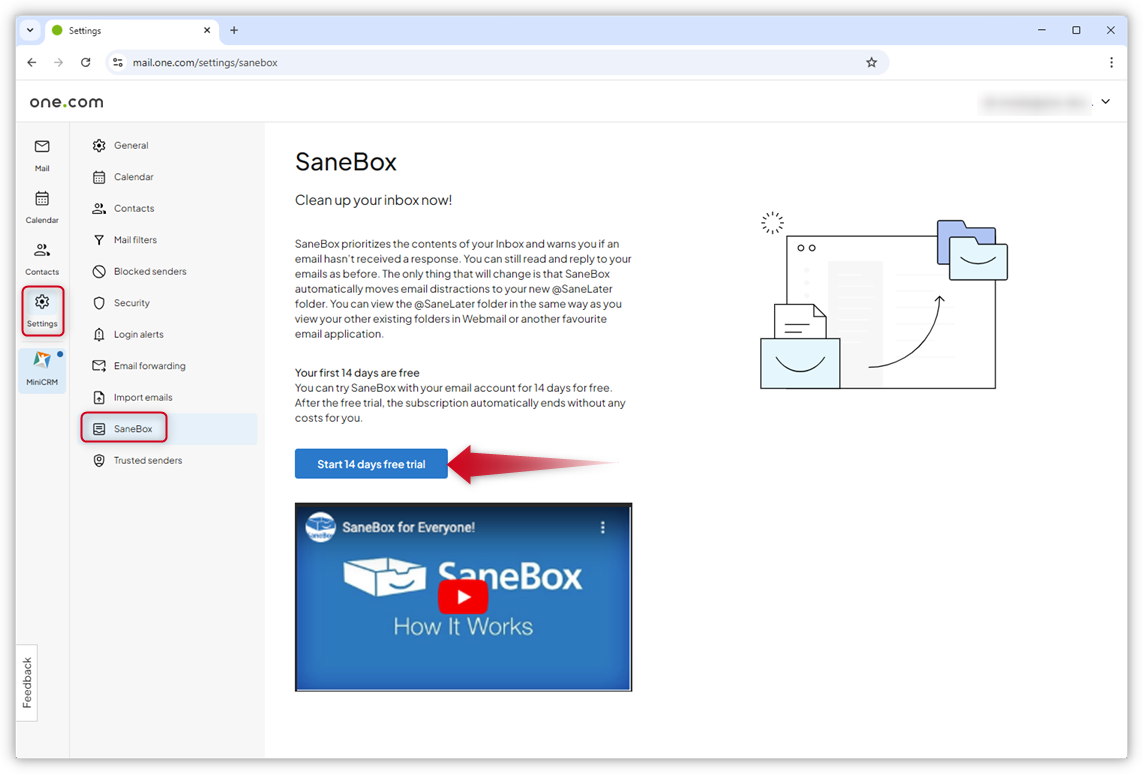1143x774 pixels.
Task: Click the SaneBox page heading
Action: (x=346, y=162)
